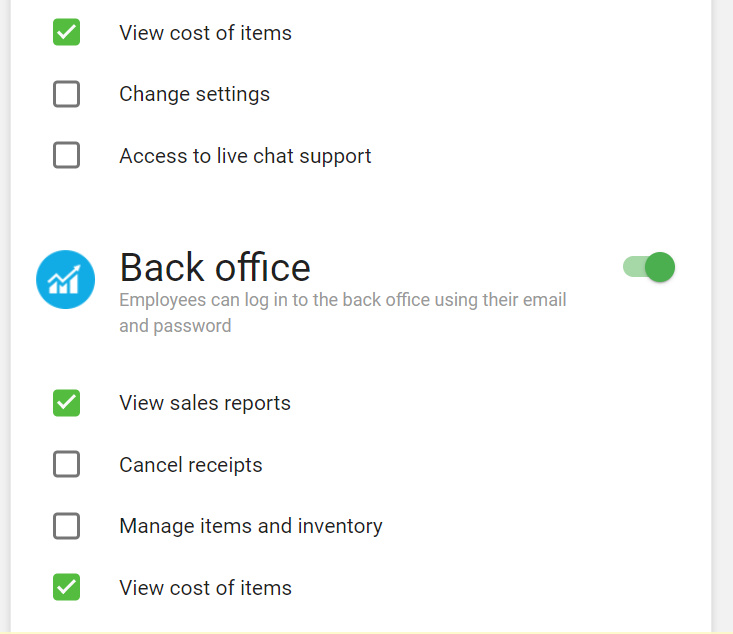The width and height of the screenshot is (733, 634).
Task: Enable Manage items and inventory checkbox
Action: 66,526
